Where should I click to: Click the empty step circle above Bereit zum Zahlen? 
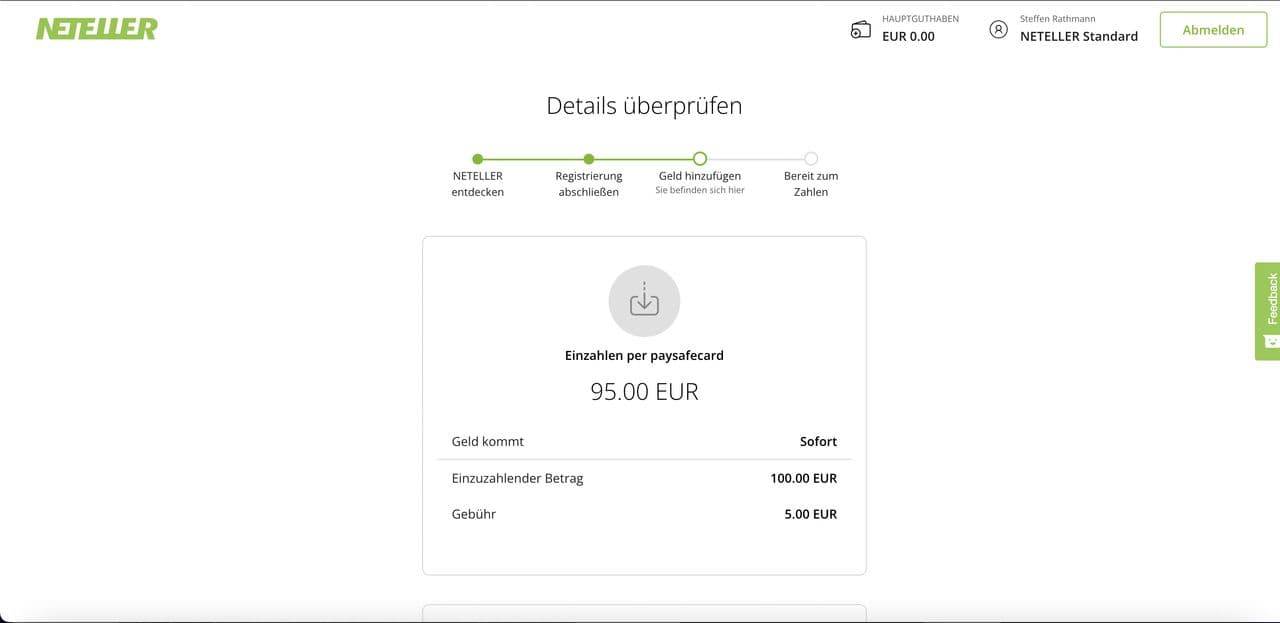tap(811, 158)
